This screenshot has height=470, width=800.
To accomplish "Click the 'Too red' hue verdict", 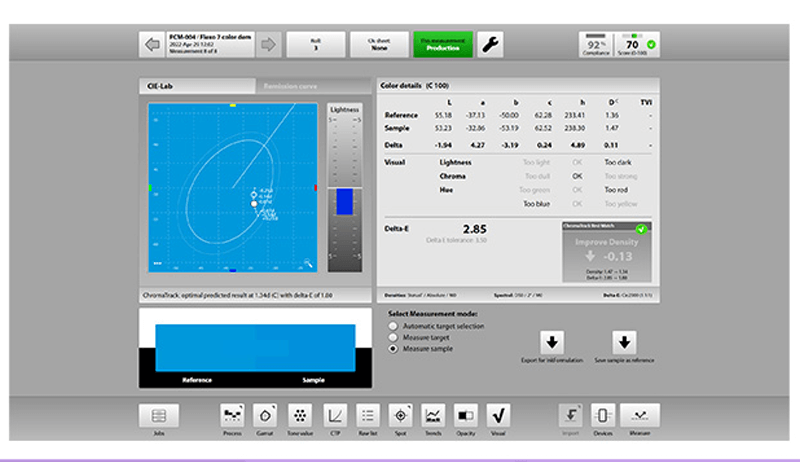I will (x=616, y=190).
